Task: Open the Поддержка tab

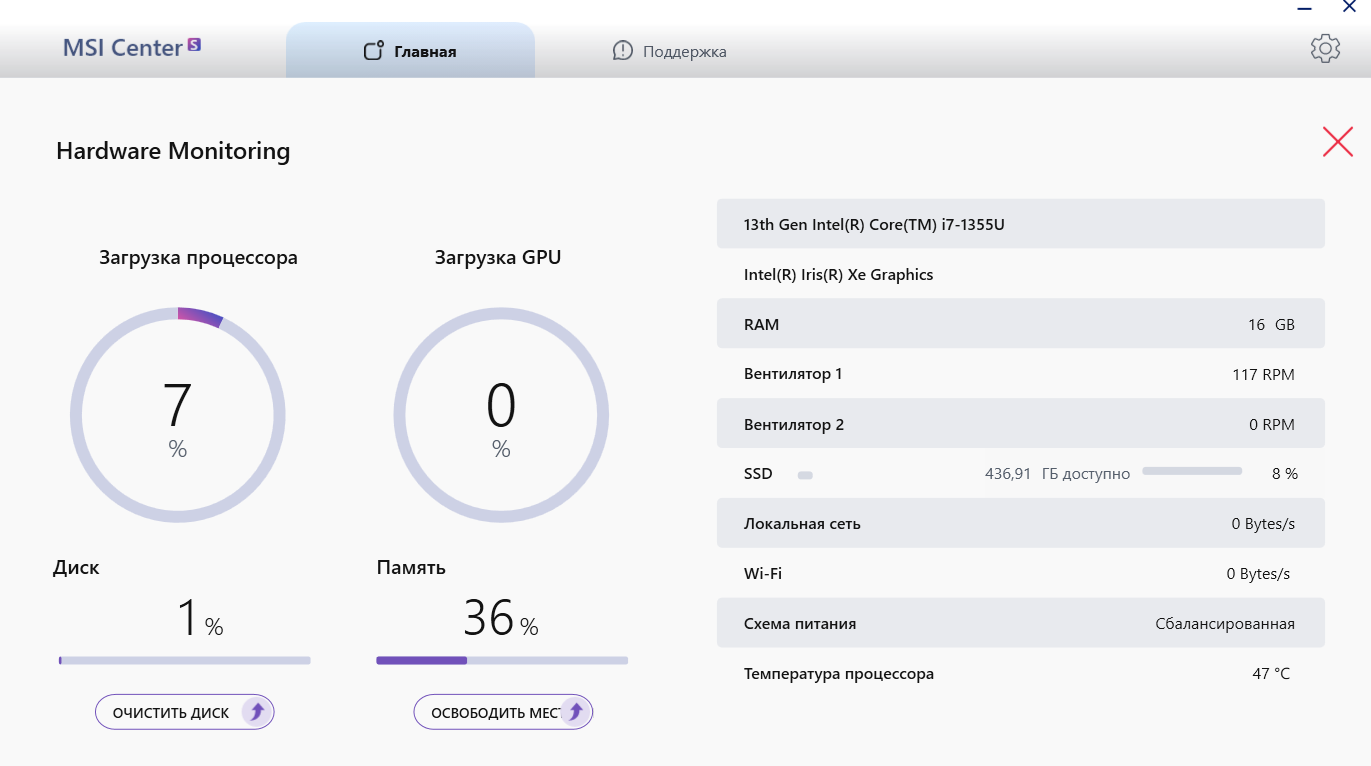Action: point(669,51)
